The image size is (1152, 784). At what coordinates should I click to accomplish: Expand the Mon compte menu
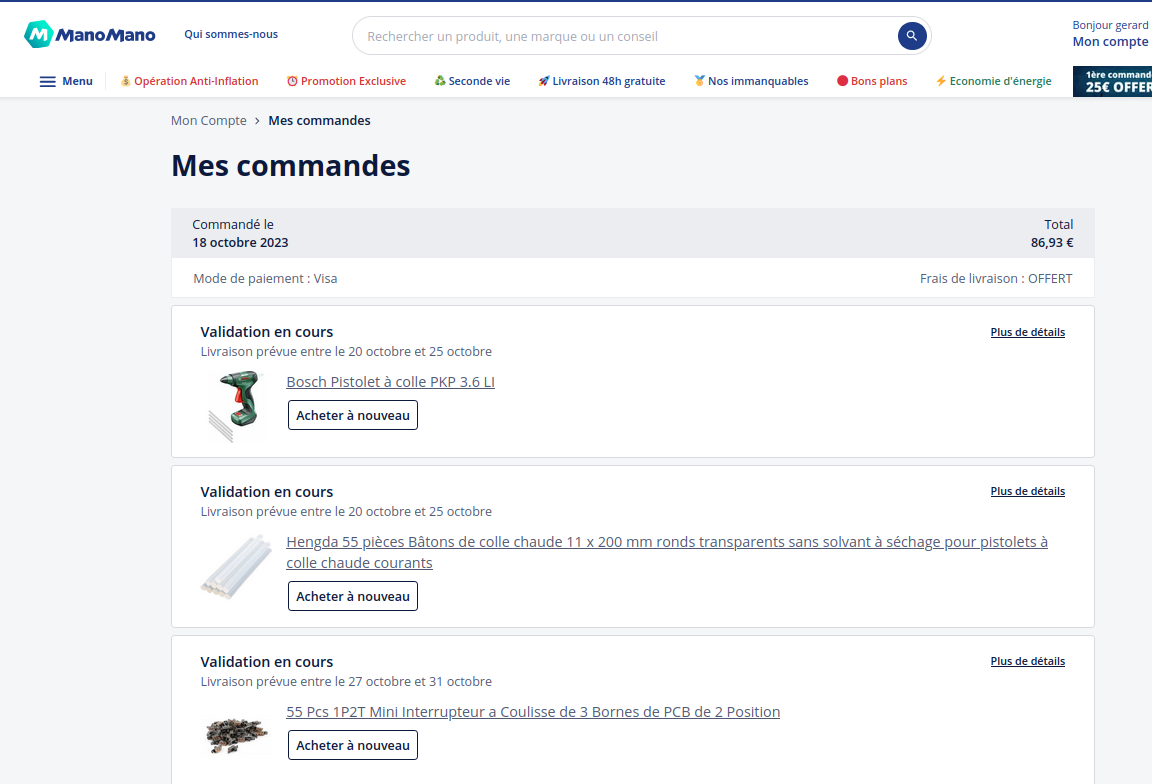tap(1110, 42)
